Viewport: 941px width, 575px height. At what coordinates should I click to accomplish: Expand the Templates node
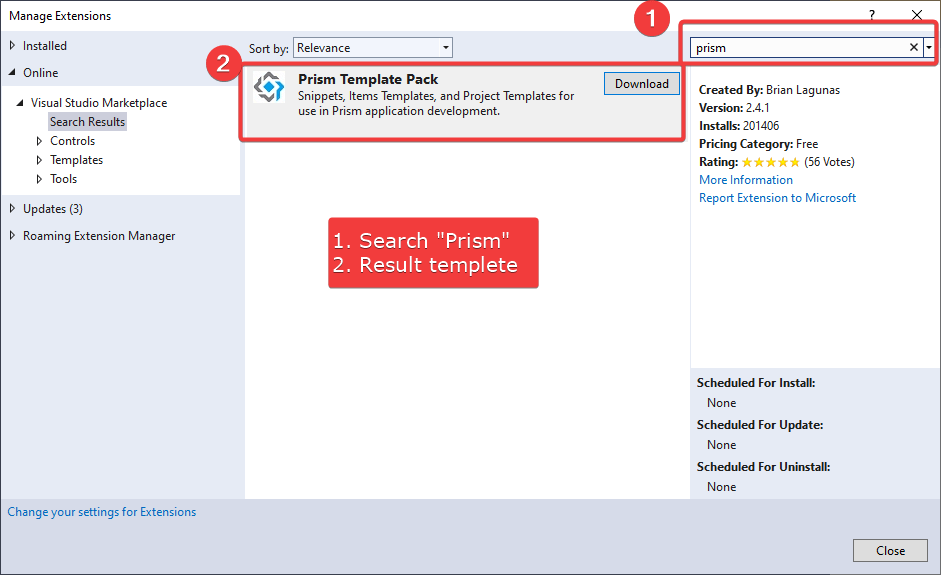[39, 160]
